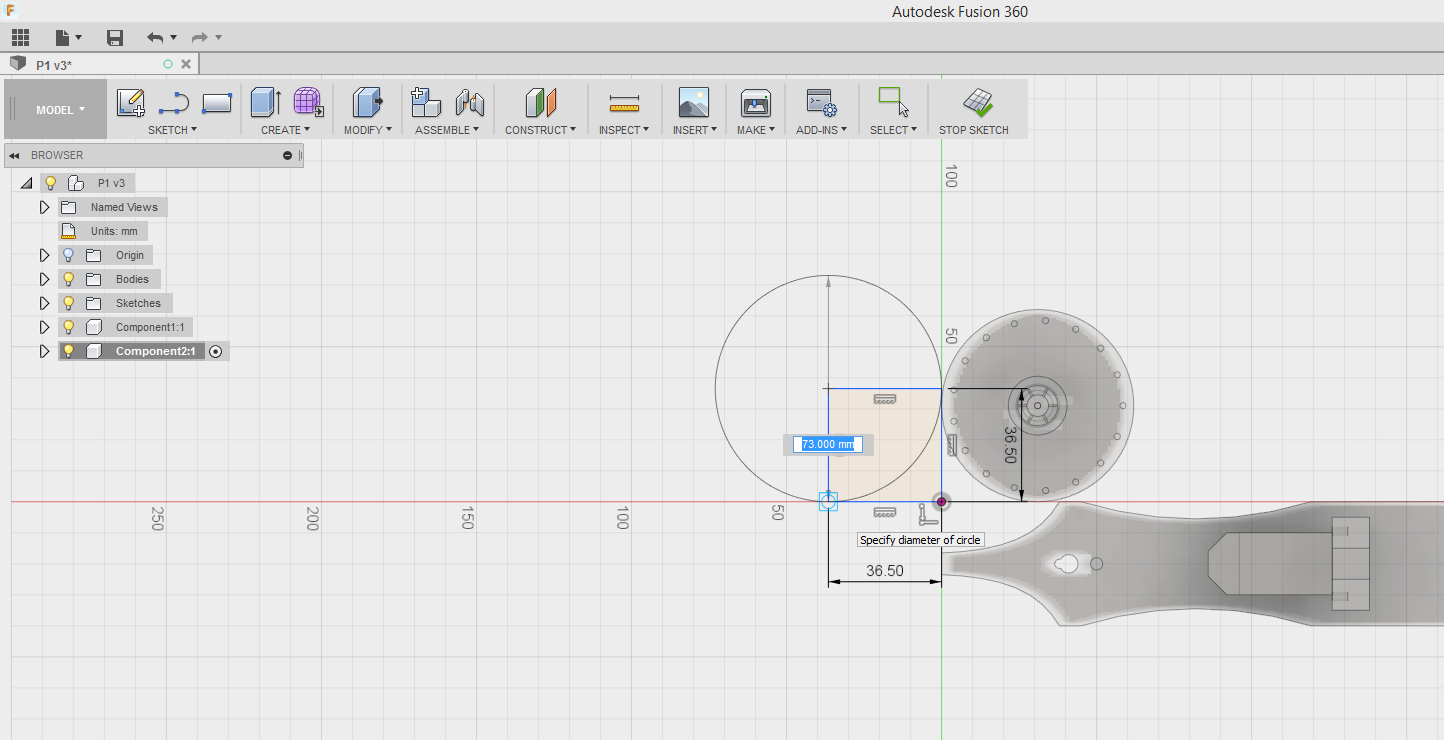Click the Redo arrow

pos(200,37)
